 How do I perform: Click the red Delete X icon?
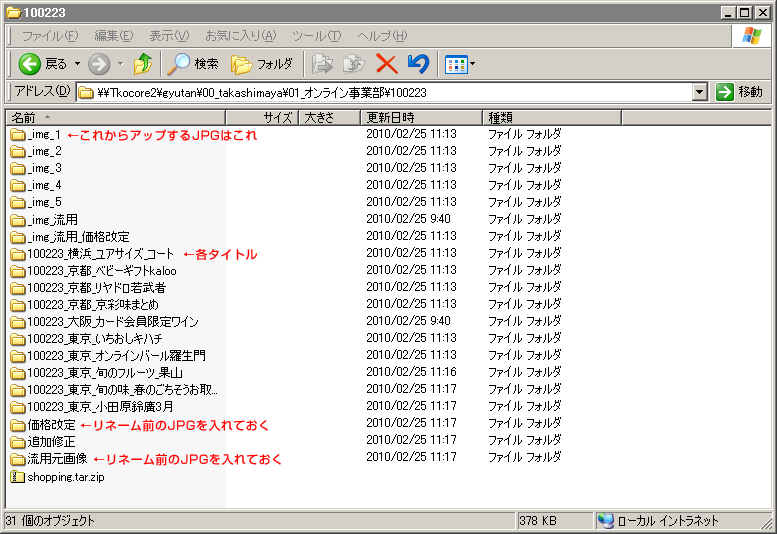pyautogui.click(x=386, y=64)
